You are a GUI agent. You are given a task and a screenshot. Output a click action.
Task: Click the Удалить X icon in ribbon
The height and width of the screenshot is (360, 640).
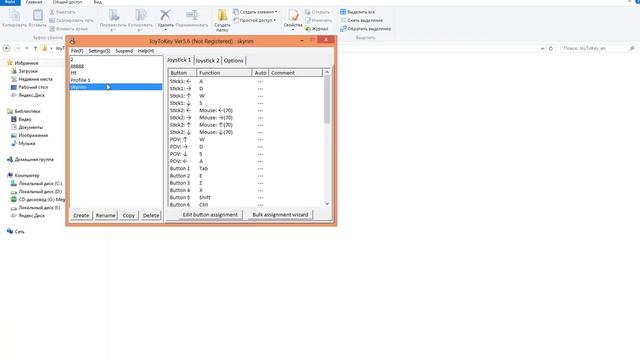pos(165,15)
